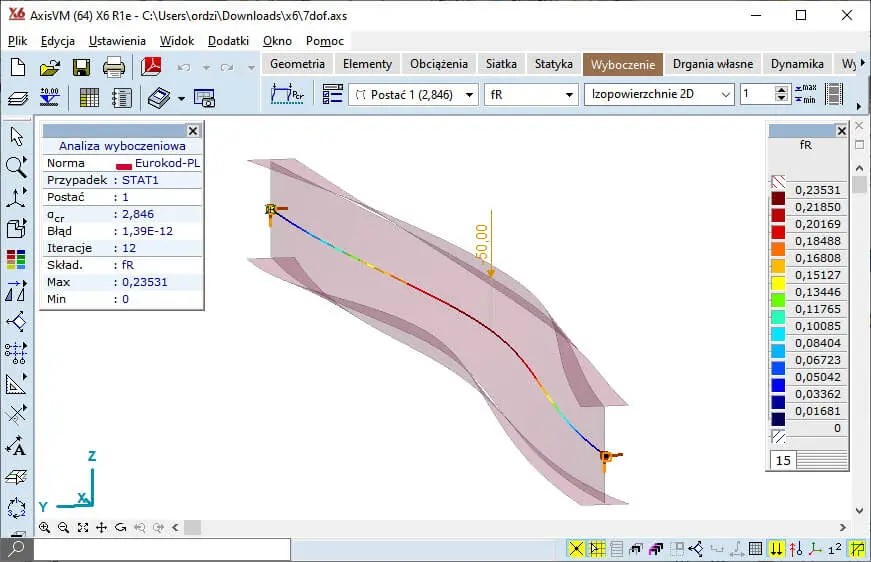Close the Analiza wyboczeniowa info panel
The height and width of the screenshot is (562, 871).
coord(193,130)
